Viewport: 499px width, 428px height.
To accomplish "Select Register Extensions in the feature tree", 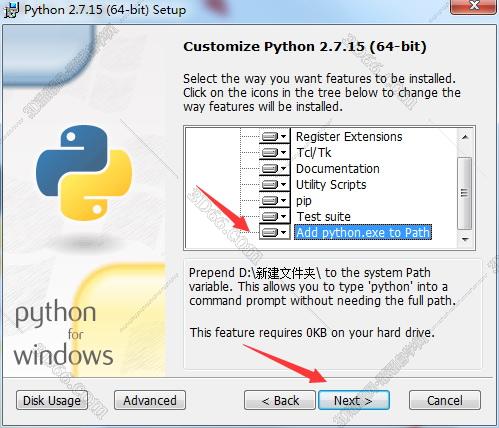I will point(349,137).
